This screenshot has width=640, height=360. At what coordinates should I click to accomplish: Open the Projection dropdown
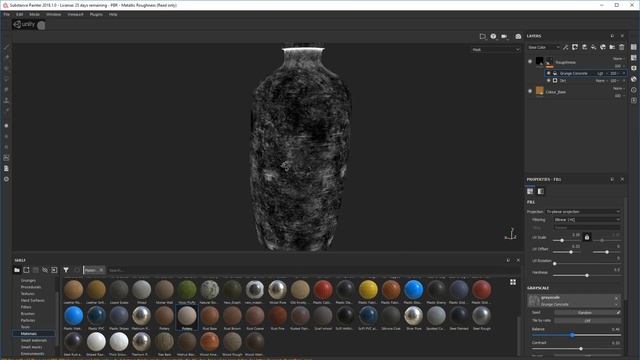coord(583,212)
